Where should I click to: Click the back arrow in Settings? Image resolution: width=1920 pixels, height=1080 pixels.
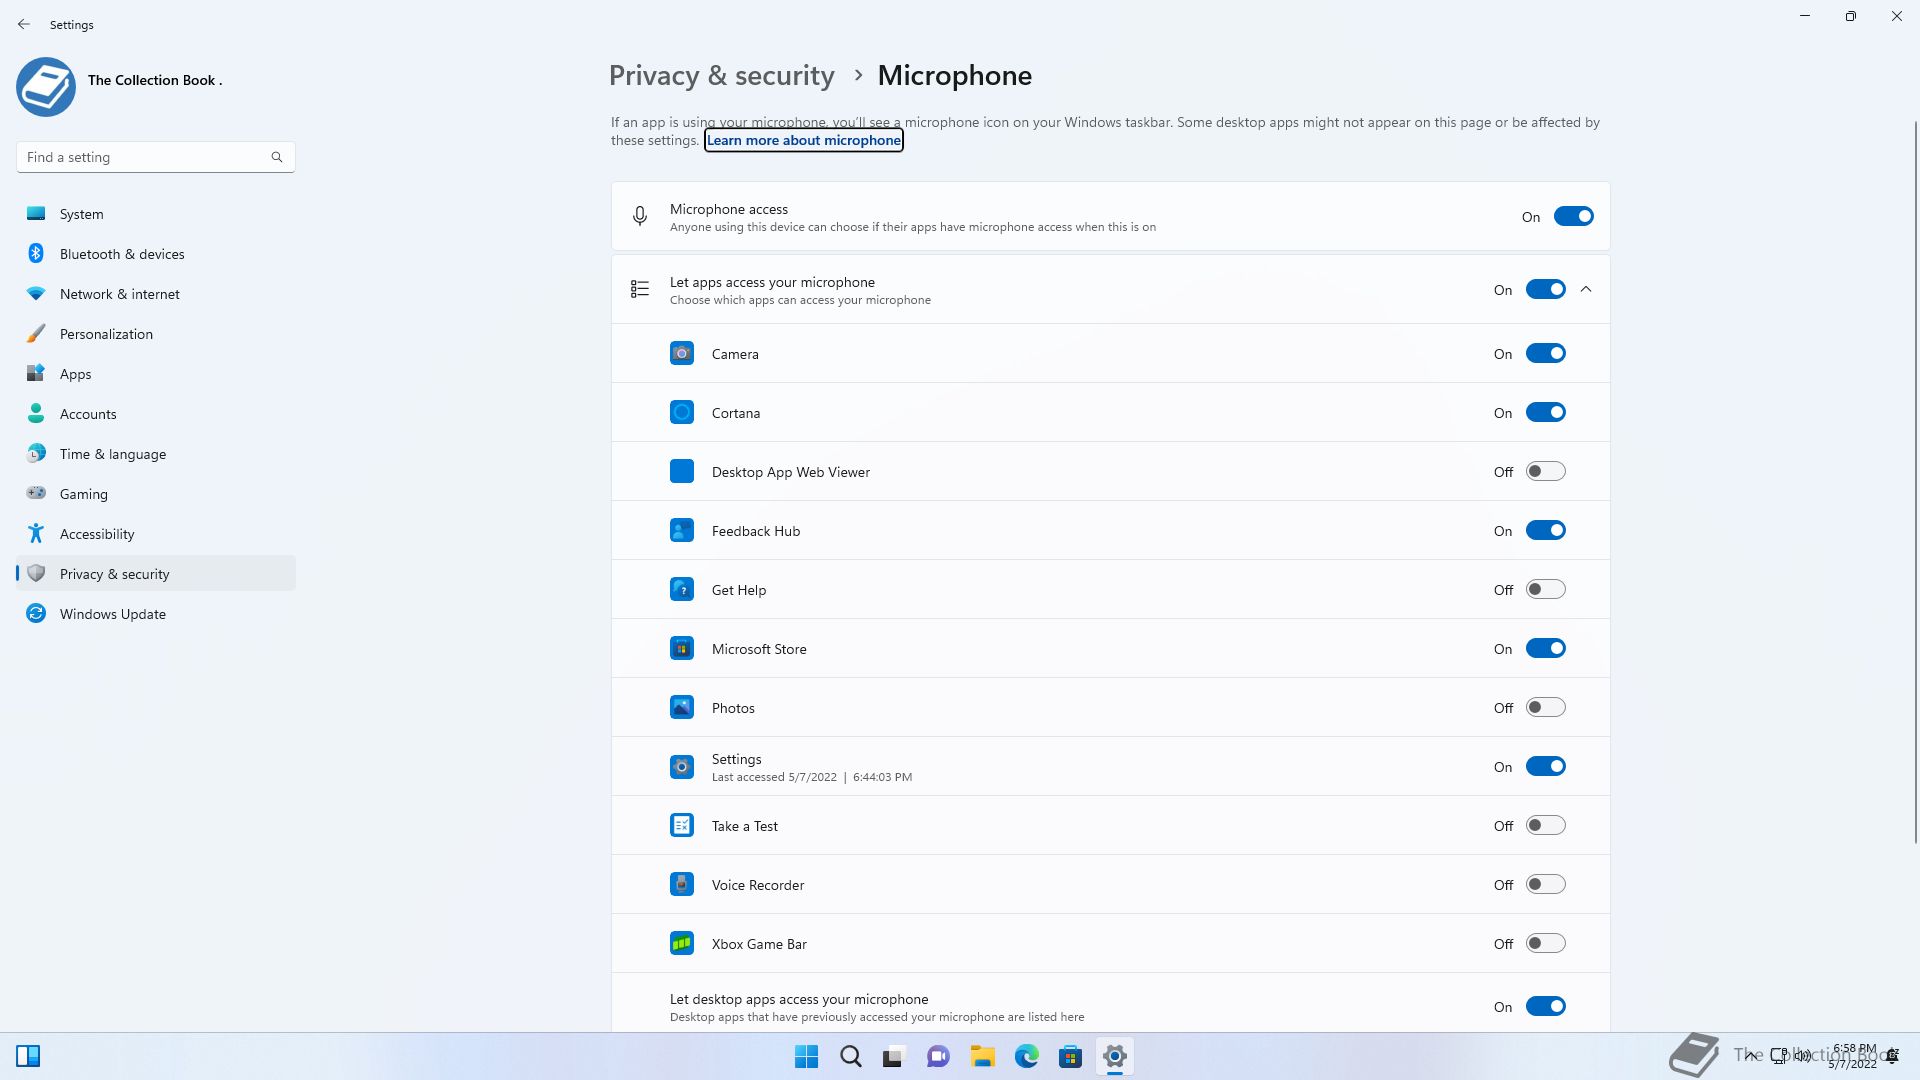(x=24, y=24)
